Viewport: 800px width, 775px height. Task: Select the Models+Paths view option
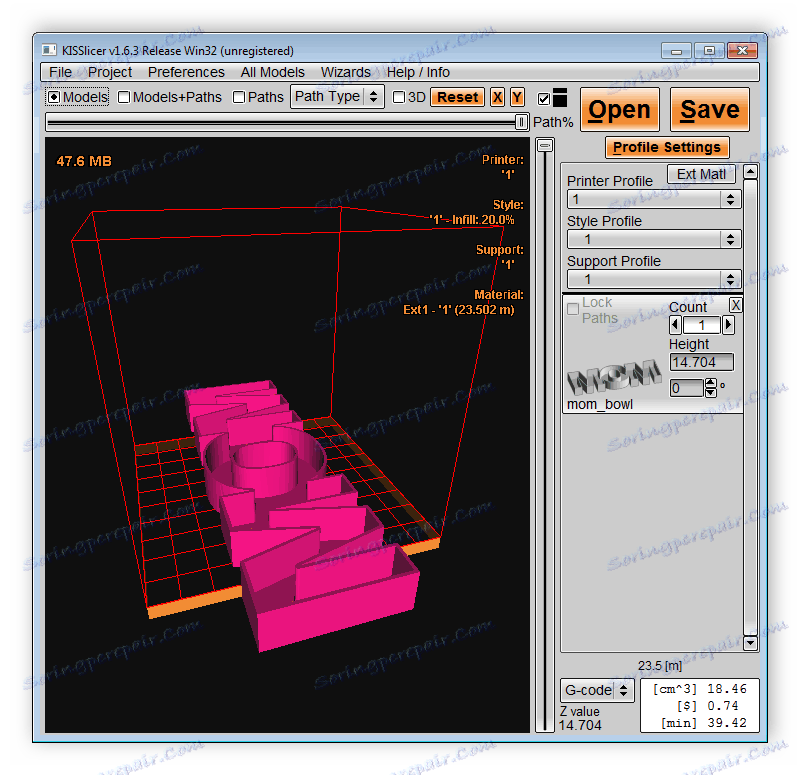click(x=124, y=97)
